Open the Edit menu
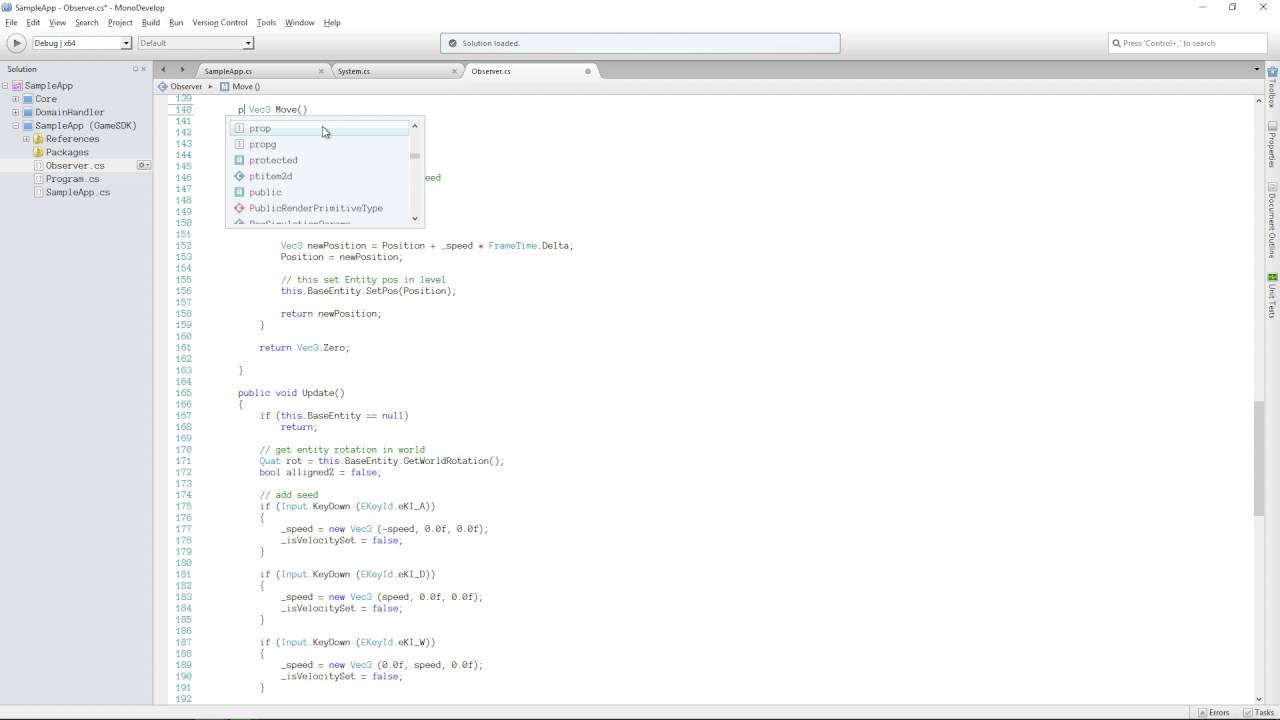Image resolution: width=1280 pixels, height=720 pixels. tap(33, 22)
